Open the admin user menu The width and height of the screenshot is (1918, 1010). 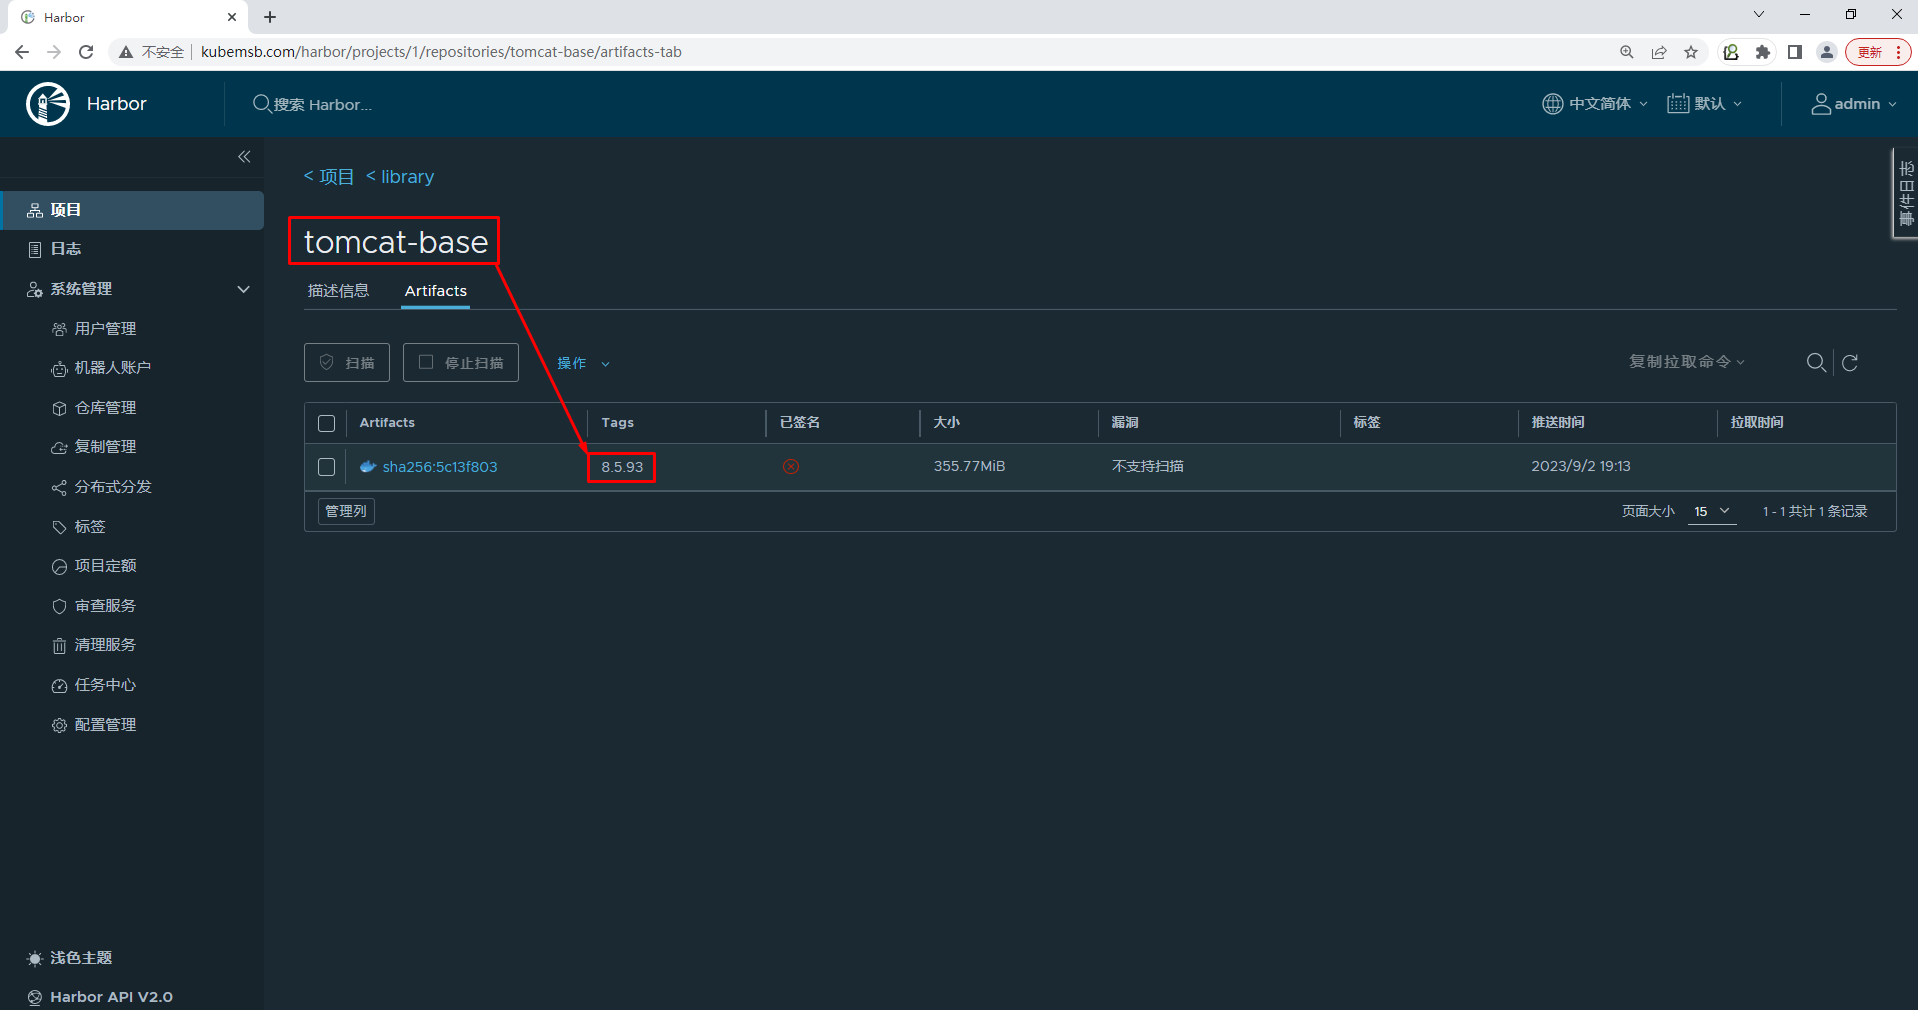coord(1854,104)
